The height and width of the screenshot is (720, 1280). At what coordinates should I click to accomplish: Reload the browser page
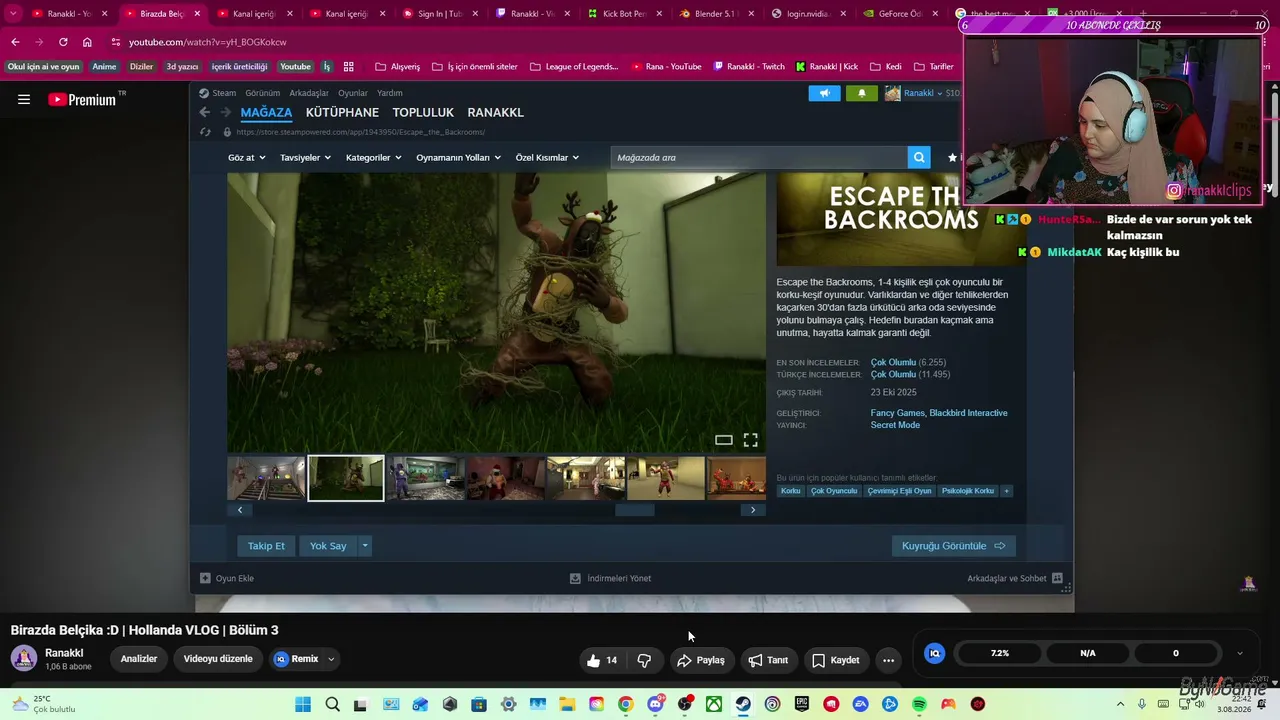(x=63, y=42)
